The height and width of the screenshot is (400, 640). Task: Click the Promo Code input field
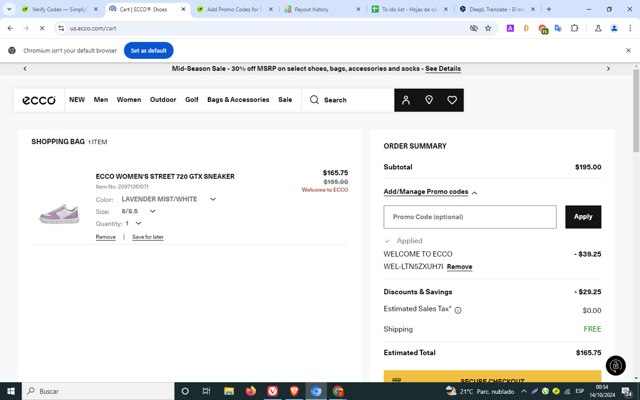click(x=470, y=217)
